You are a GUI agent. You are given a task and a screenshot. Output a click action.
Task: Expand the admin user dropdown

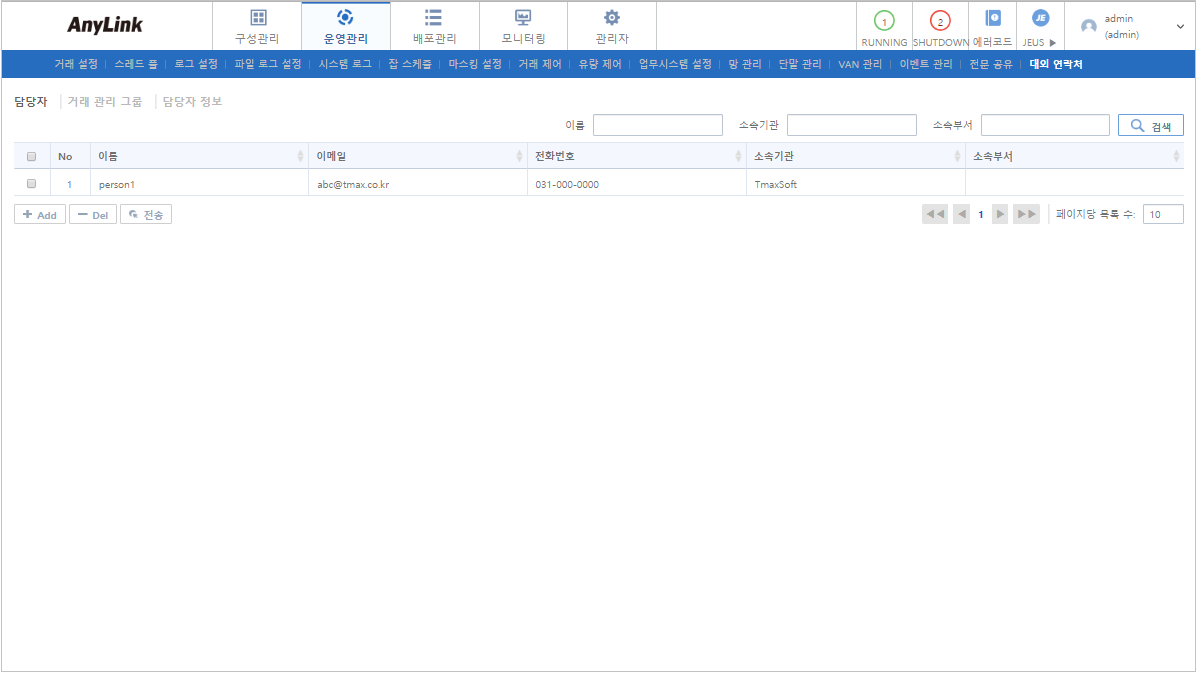(1180, 26)
